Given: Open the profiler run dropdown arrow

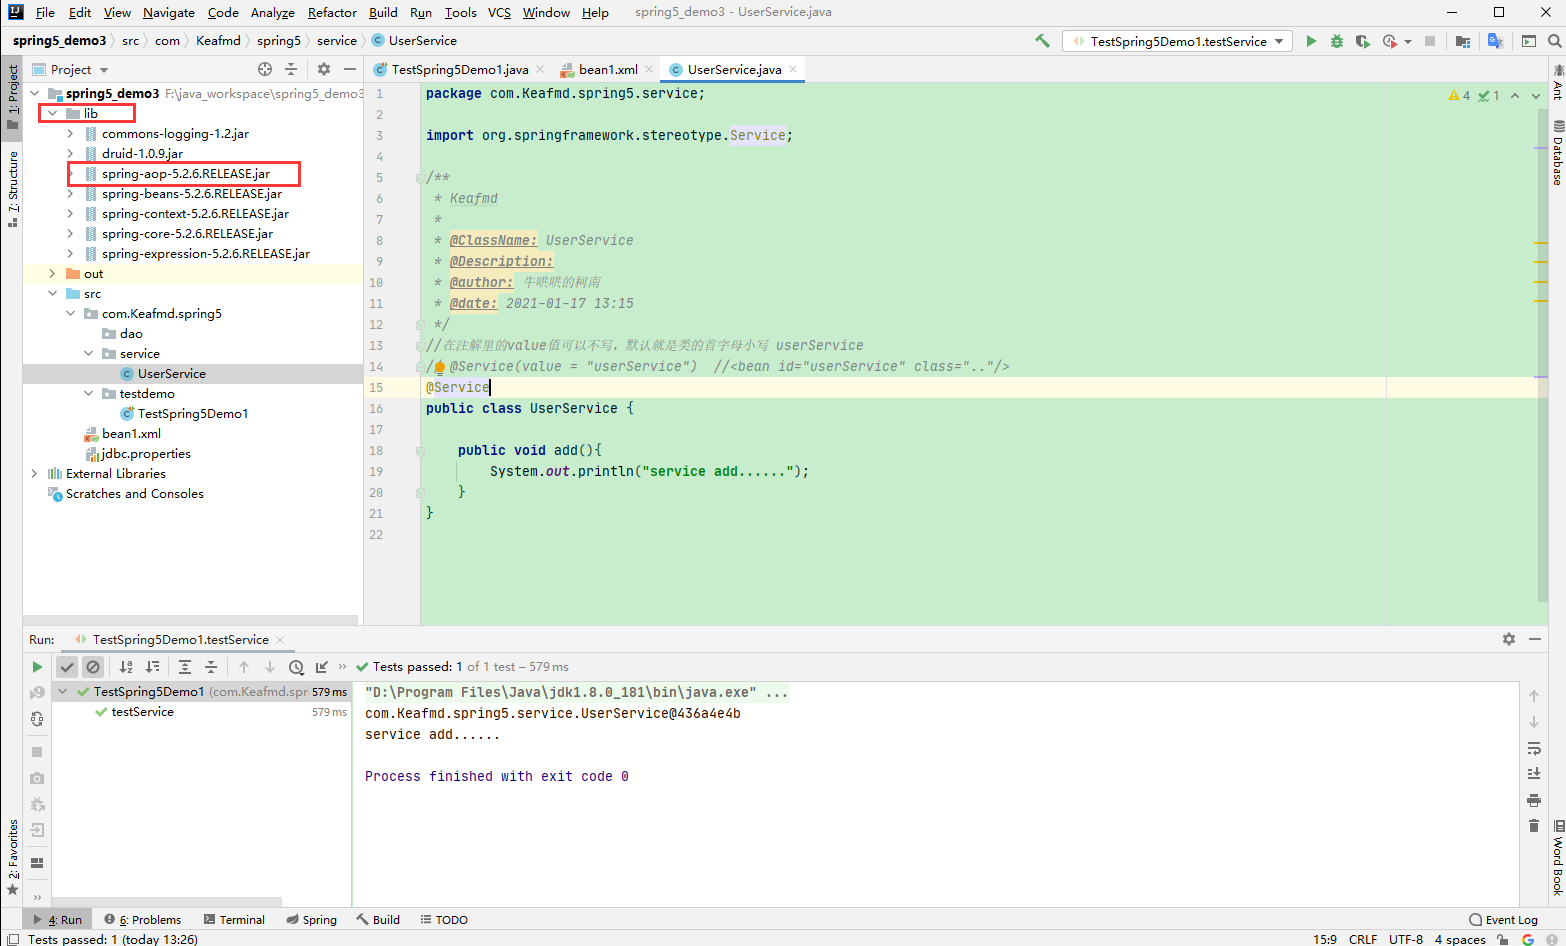Looking at the screenshot, I should tap(1408, 41).
